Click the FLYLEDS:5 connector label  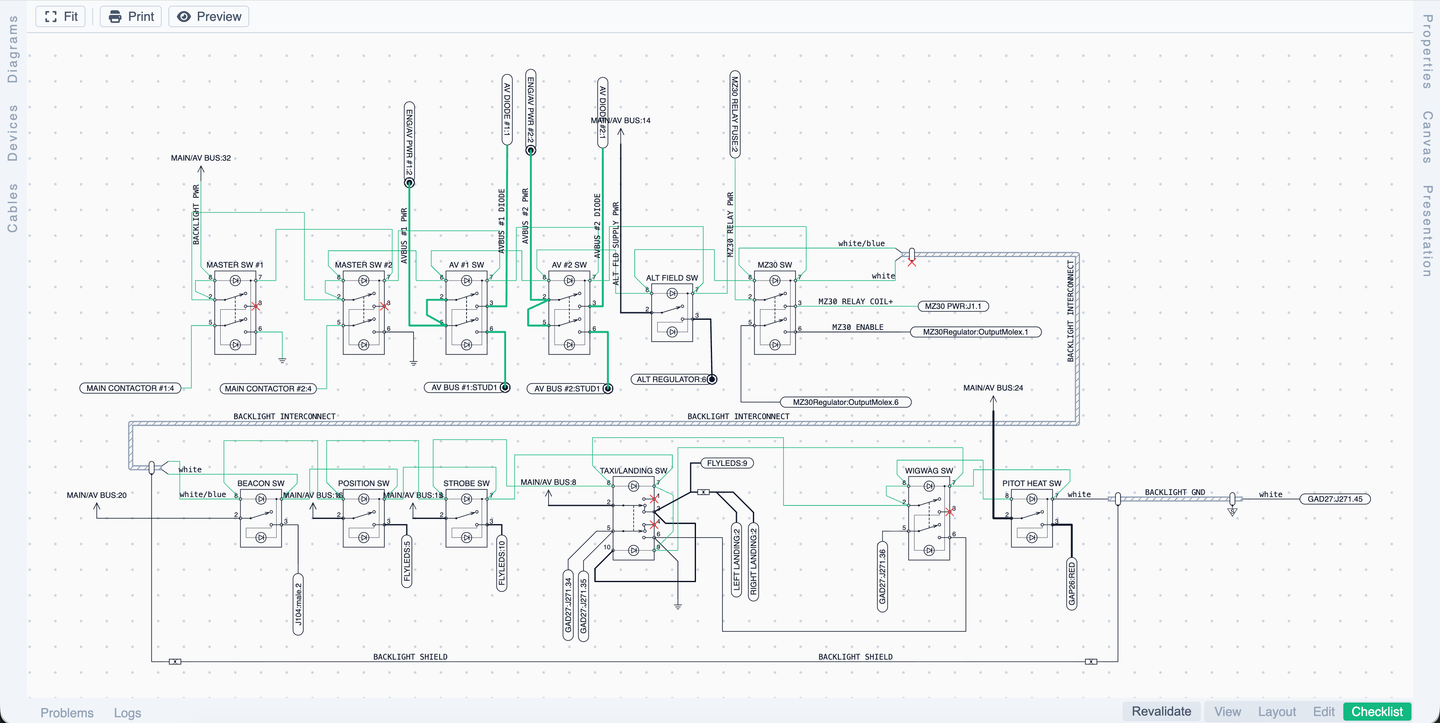point(407,561)
